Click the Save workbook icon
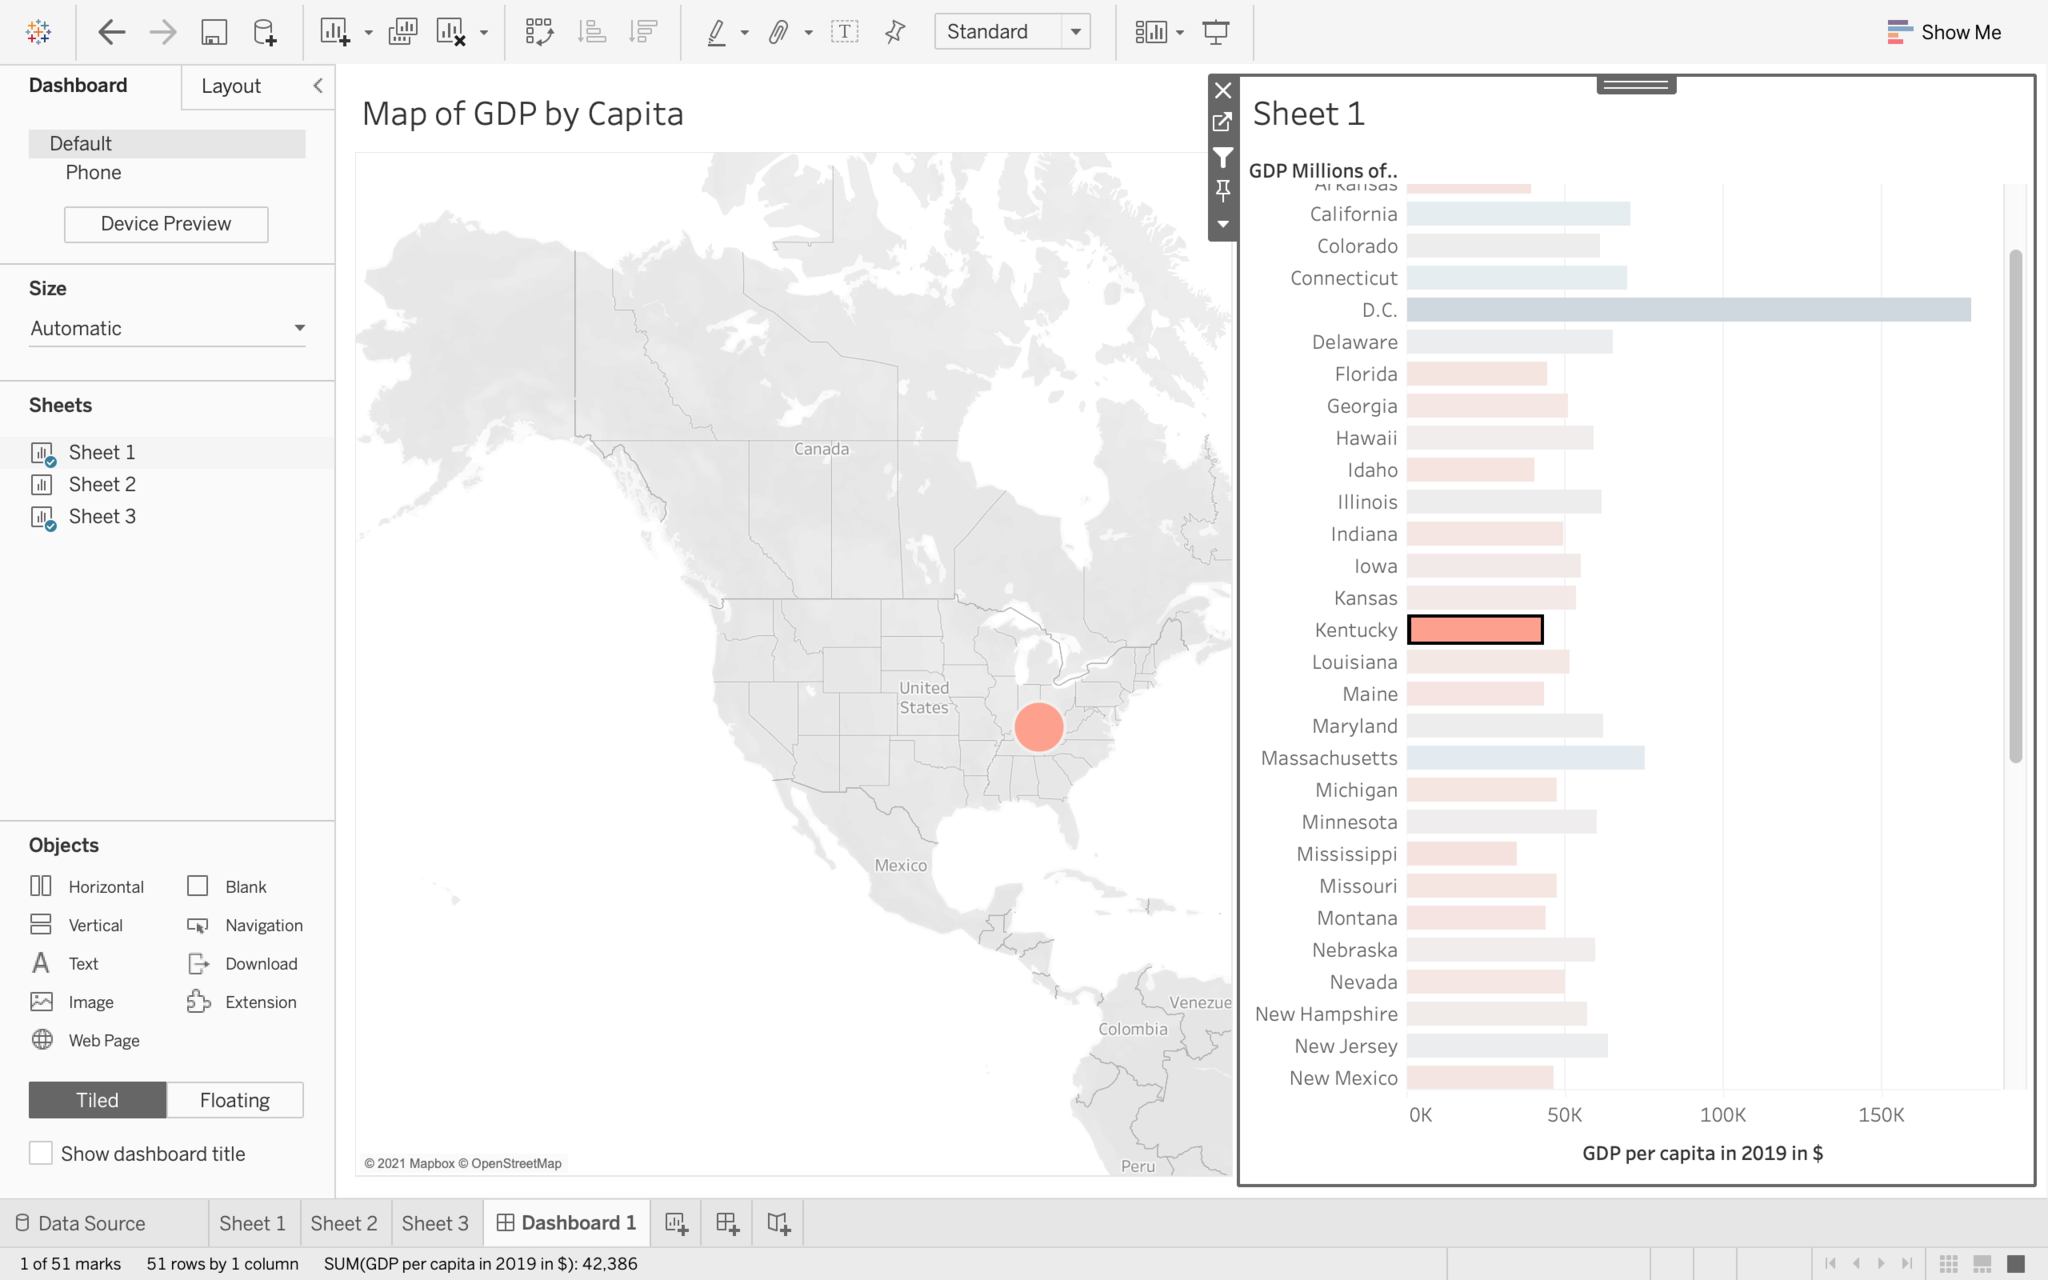2048x1280 pixels. point(213,32)
